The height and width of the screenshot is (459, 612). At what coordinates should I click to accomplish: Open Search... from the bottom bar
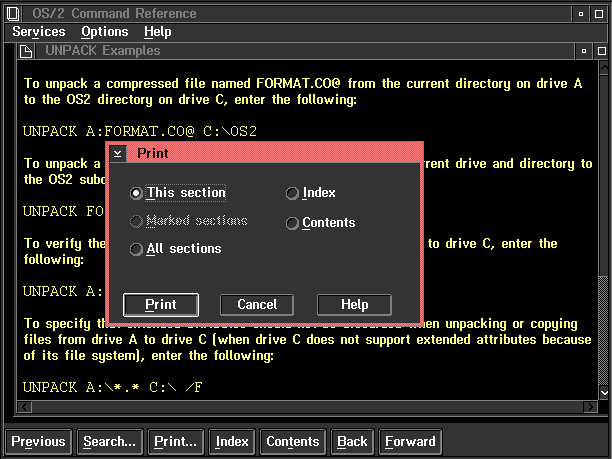tap(110, 442)
